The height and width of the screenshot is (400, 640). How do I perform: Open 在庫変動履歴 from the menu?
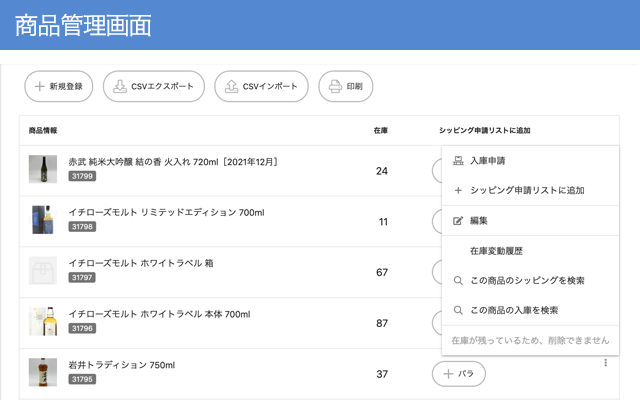click(x=497, y=250)
